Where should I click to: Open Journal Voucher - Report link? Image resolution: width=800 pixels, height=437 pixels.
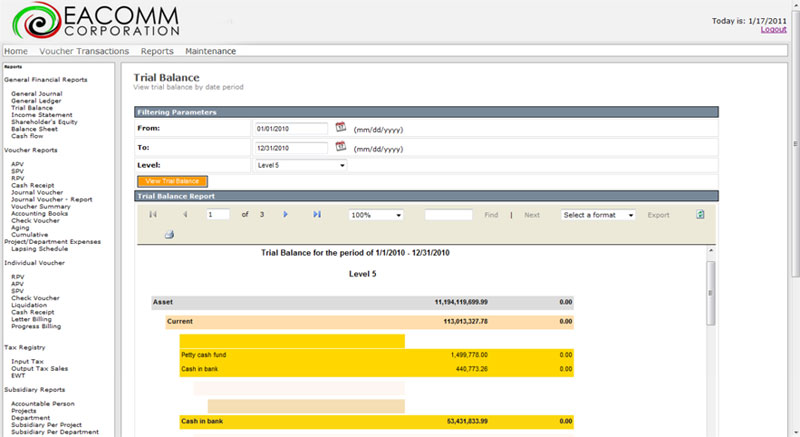click(52, 199)
